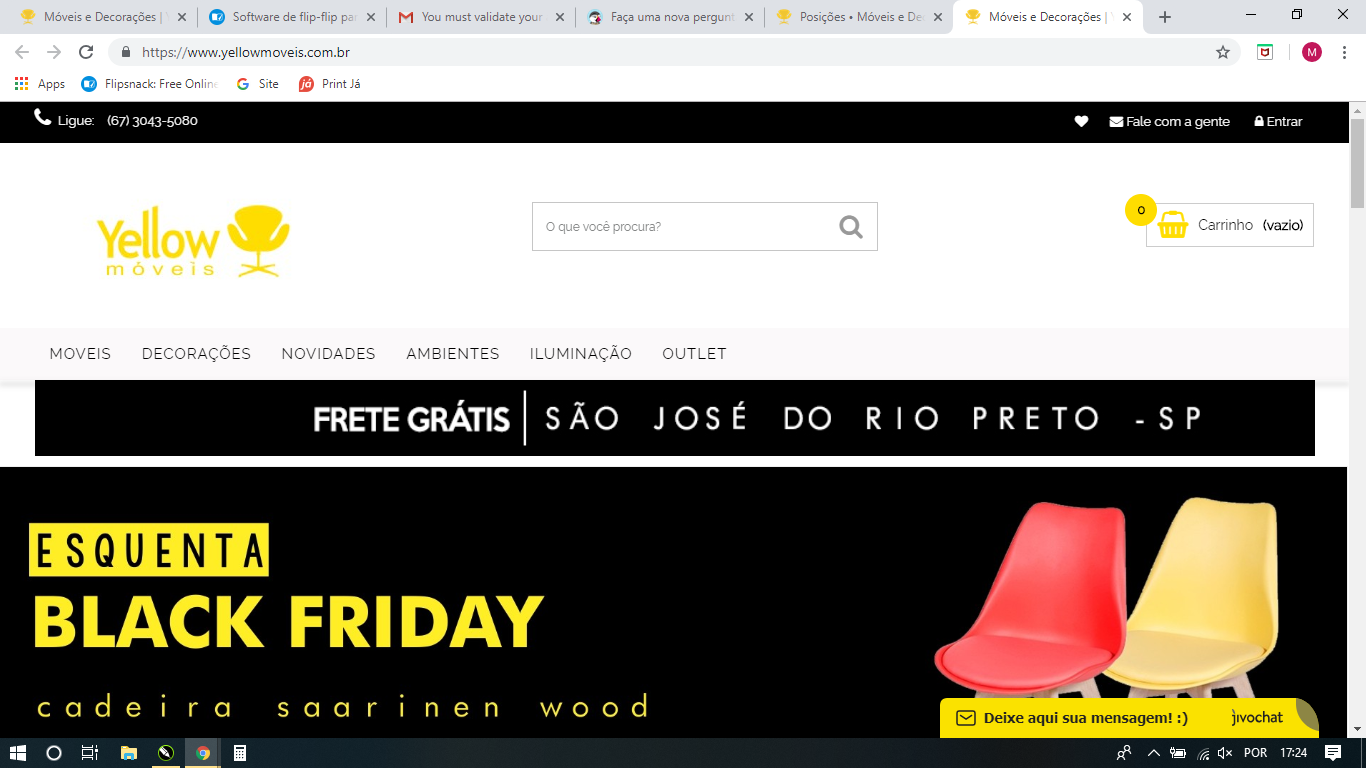The width and height of the screenshot is (1366, 768).
Task: Open the ILUMINAÇÃO menu
Action: coord(581,354)
